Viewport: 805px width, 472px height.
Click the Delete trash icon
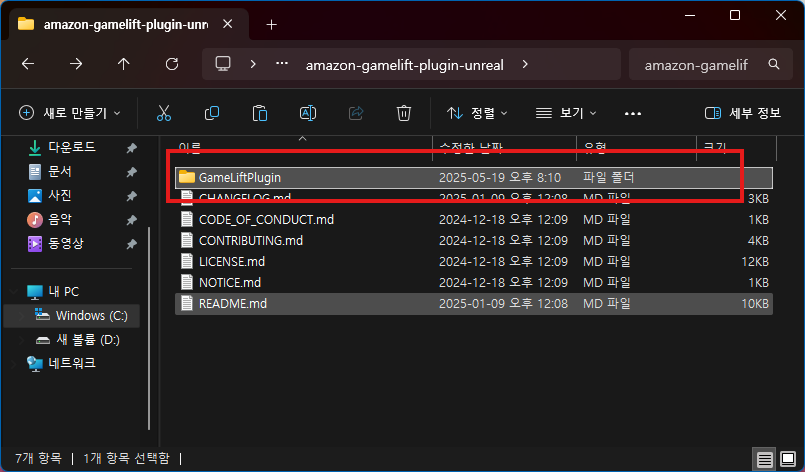[404, 113]
